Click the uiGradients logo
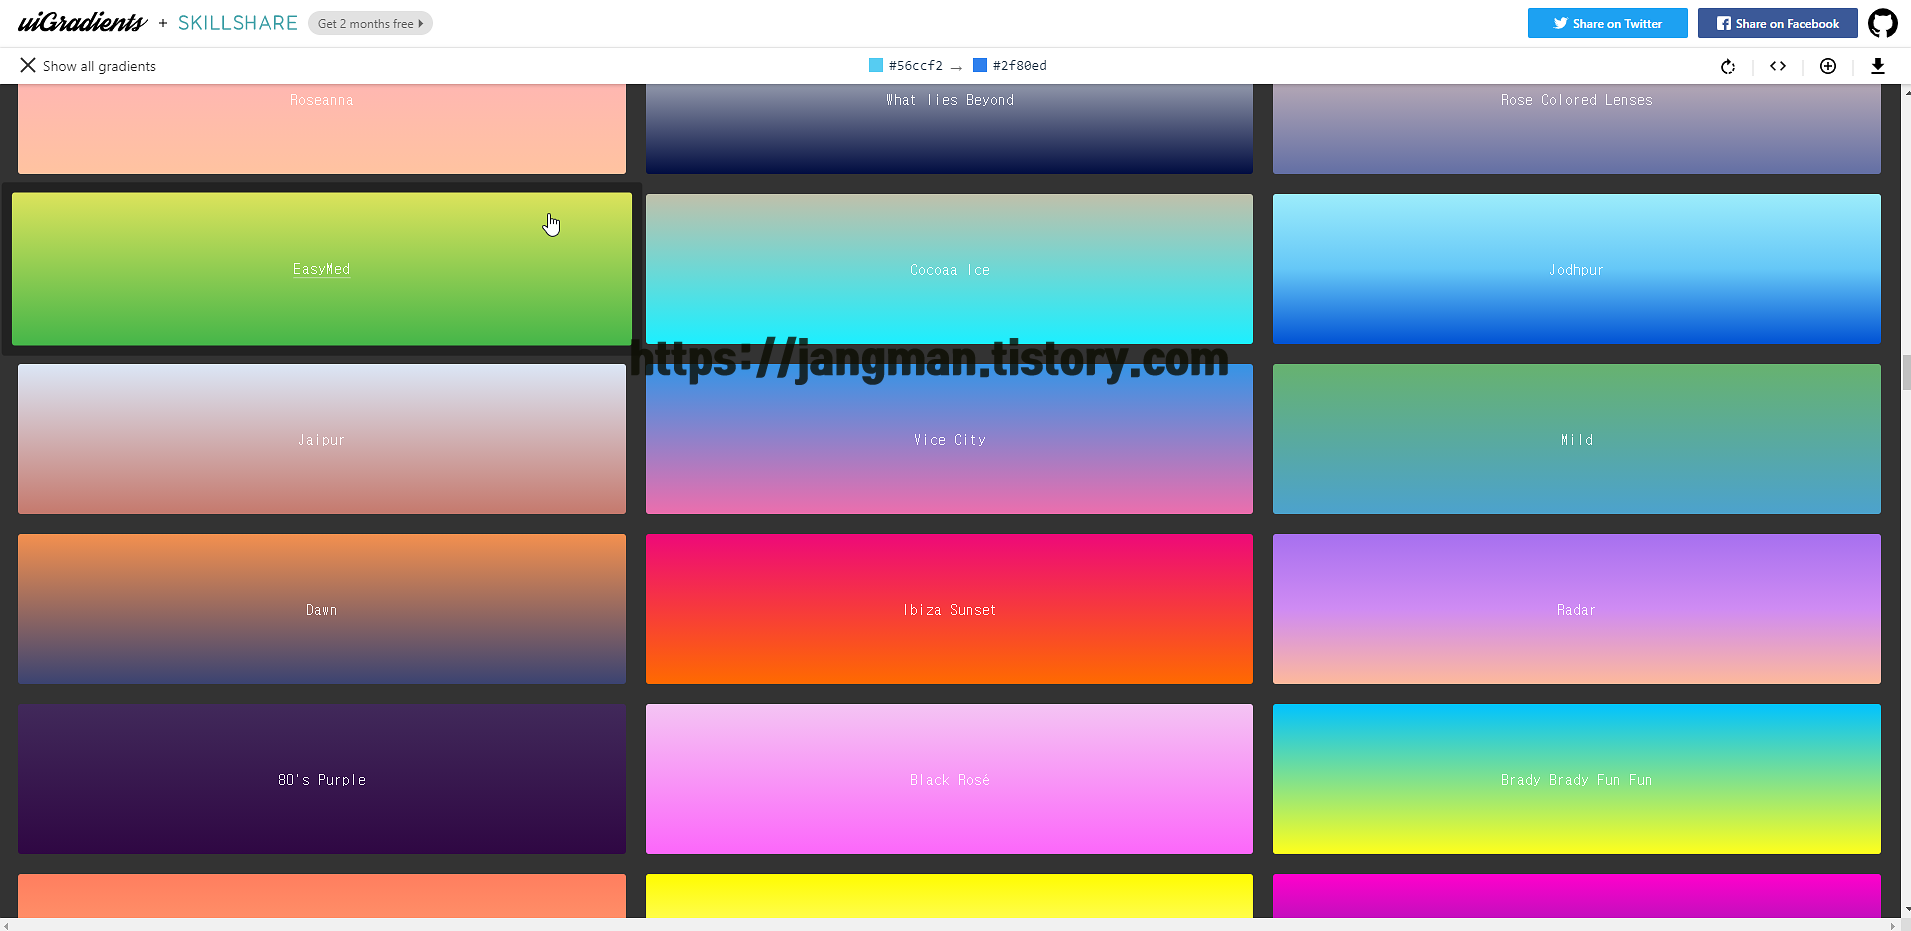Screen dimensions: 1911x931 point(82,22)
